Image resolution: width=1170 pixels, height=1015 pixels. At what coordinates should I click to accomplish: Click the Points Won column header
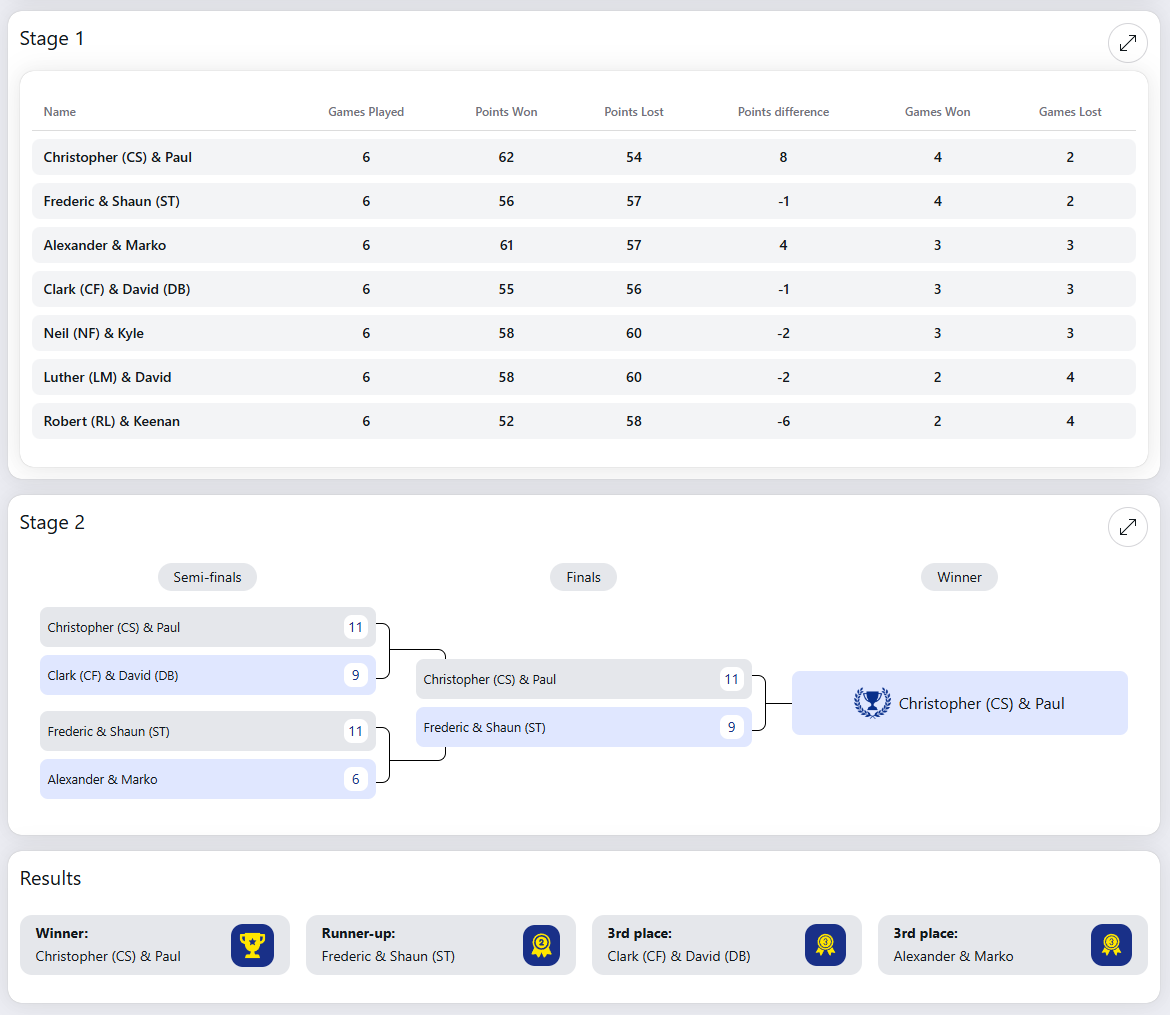click(x=506, y=112)
